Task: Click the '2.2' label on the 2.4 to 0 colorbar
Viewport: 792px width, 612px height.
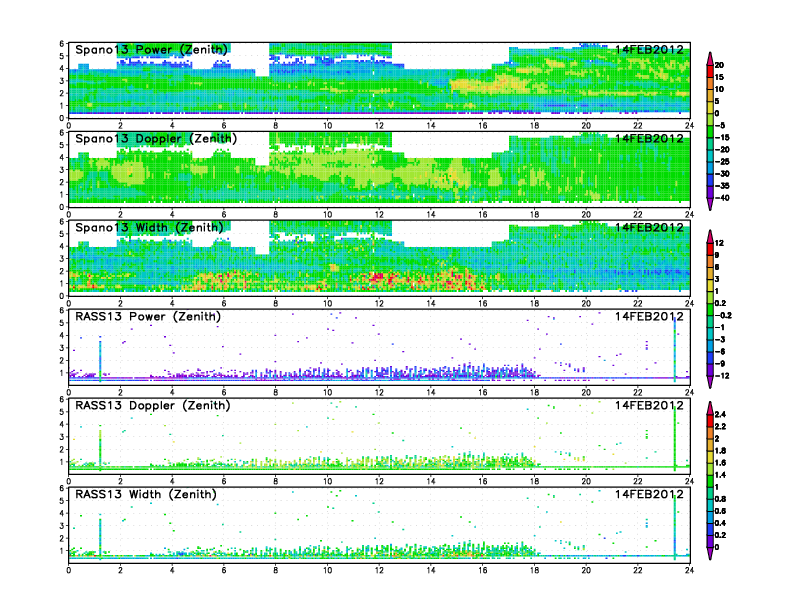Action: click(x=721, y=427)
